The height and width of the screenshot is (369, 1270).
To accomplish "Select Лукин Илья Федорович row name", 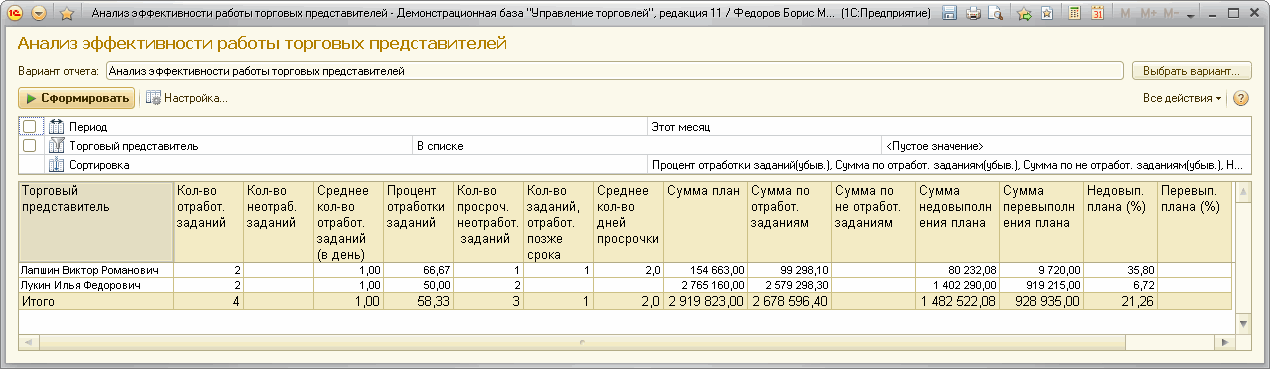I will (96, 285).
